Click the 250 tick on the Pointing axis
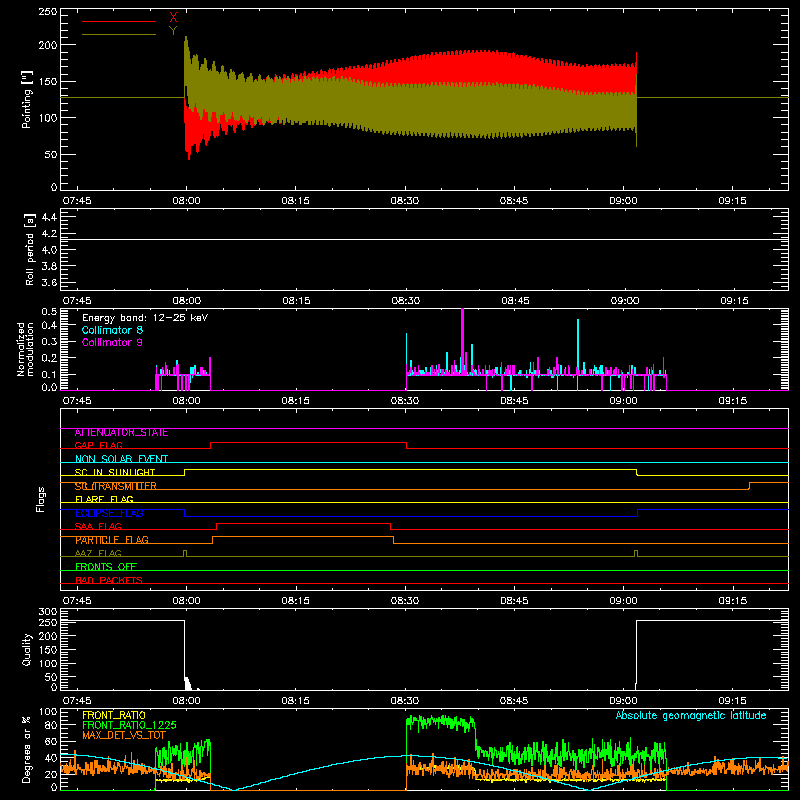Image resolution: width=800 pixels, height=800 pixels. pyautogui.click(x=47, y=11)
